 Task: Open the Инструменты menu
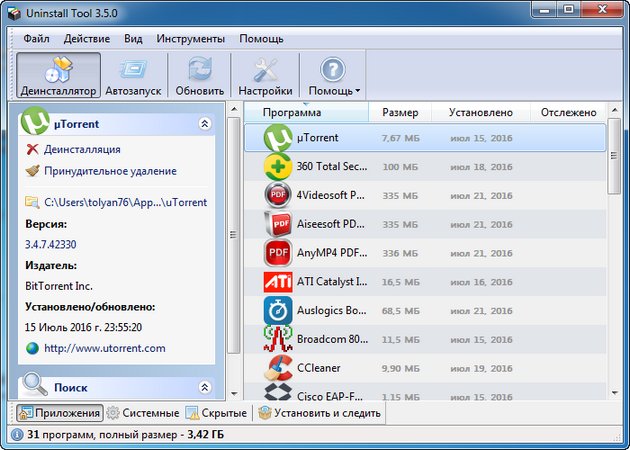(x=190, y=39)
